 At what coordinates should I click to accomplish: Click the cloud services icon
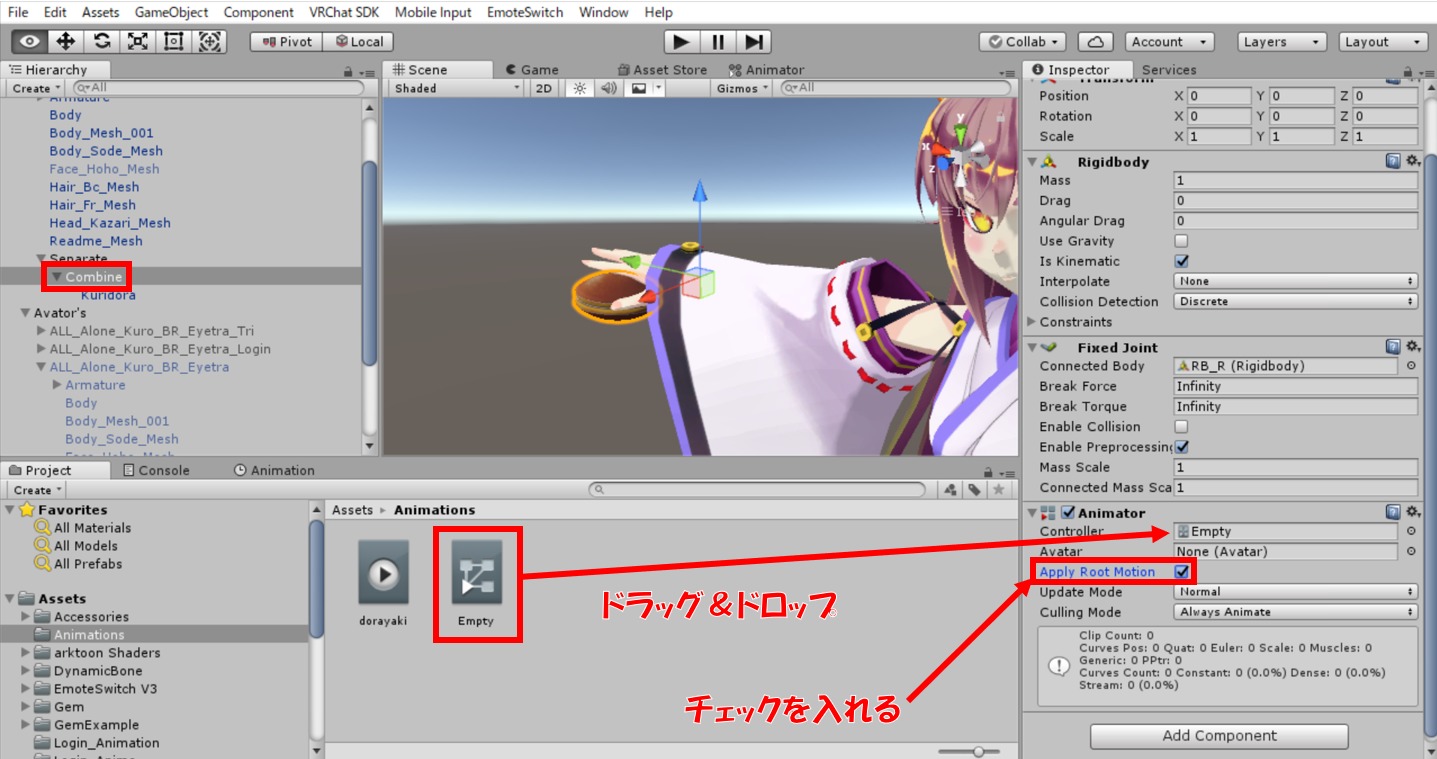pos(1095,42)
